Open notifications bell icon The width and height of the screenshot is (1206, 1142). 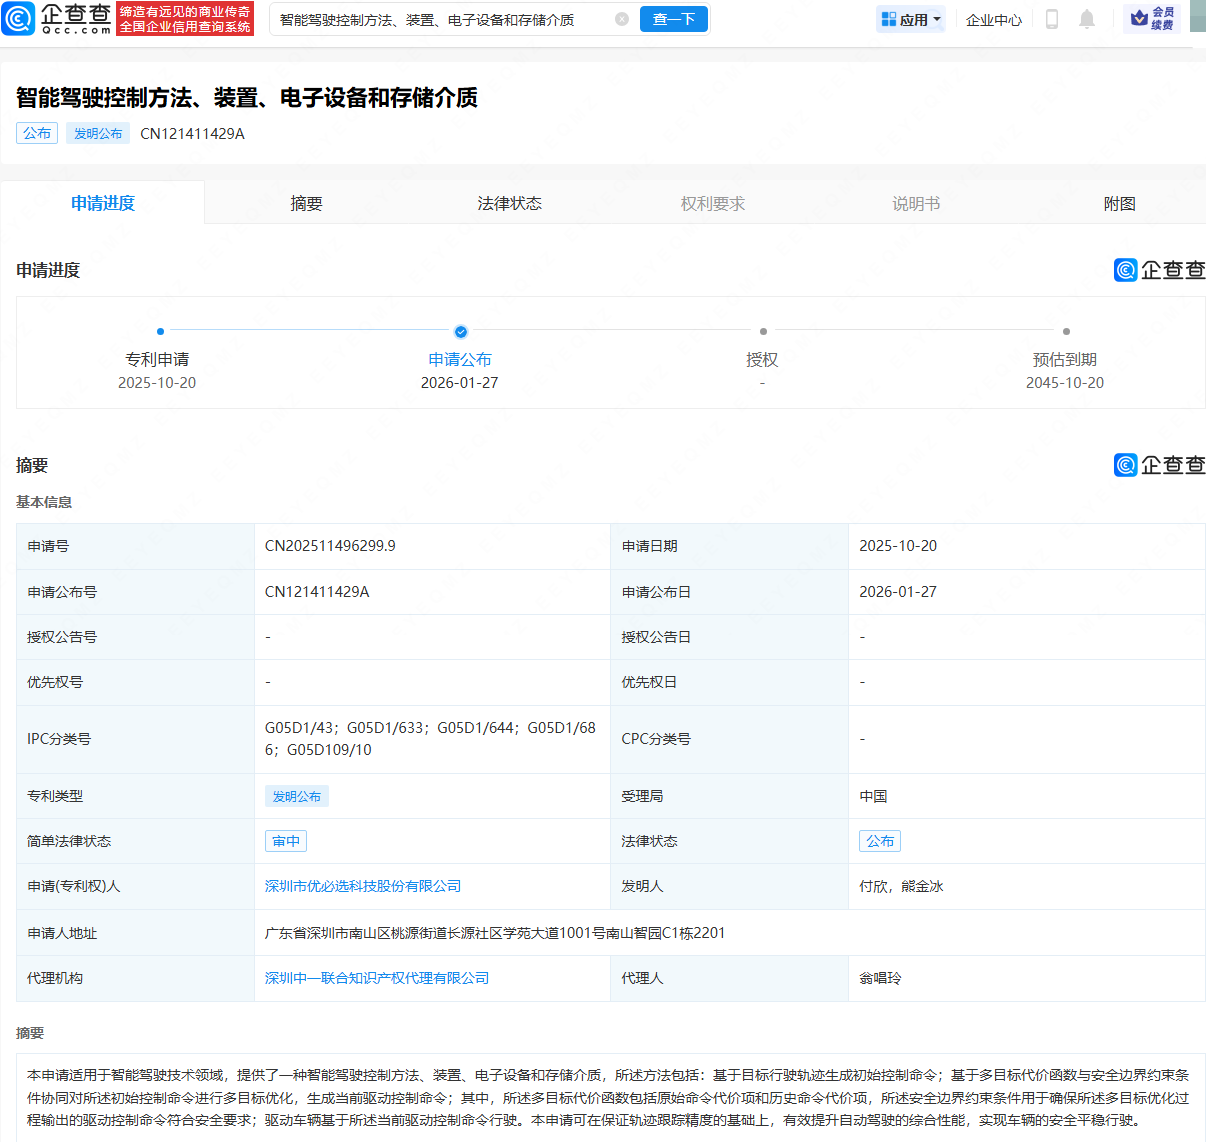click(x=1087, y=19)
